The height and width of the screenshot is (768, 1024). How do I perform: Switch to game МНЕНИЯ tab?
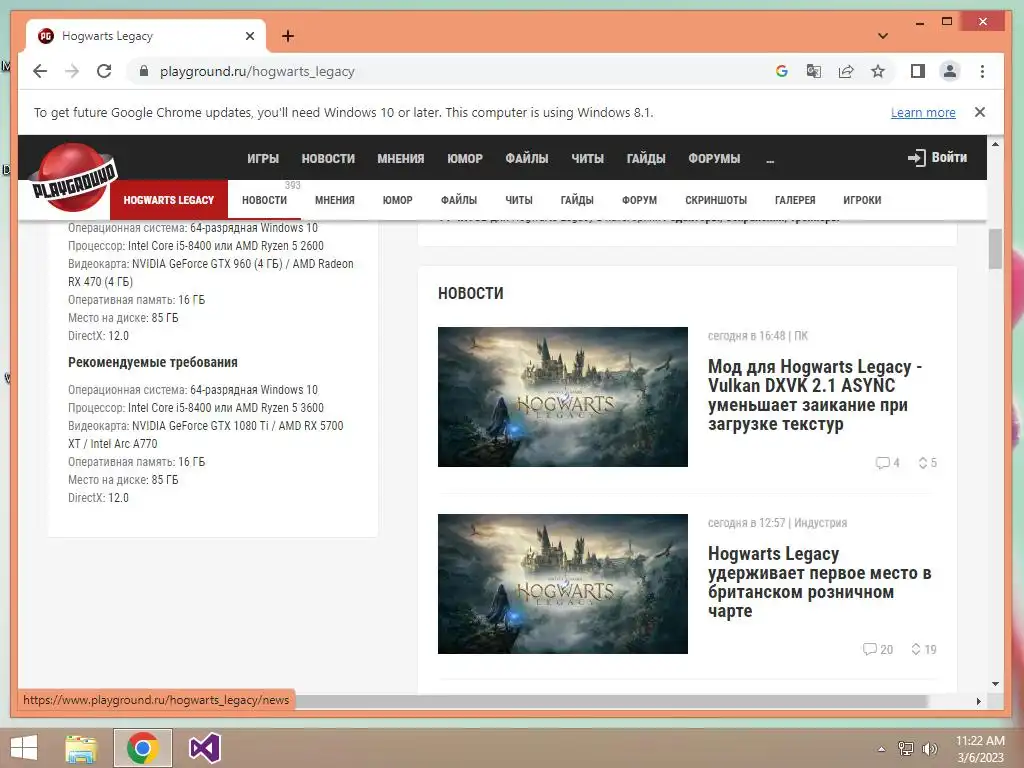(x=334, y=200)
